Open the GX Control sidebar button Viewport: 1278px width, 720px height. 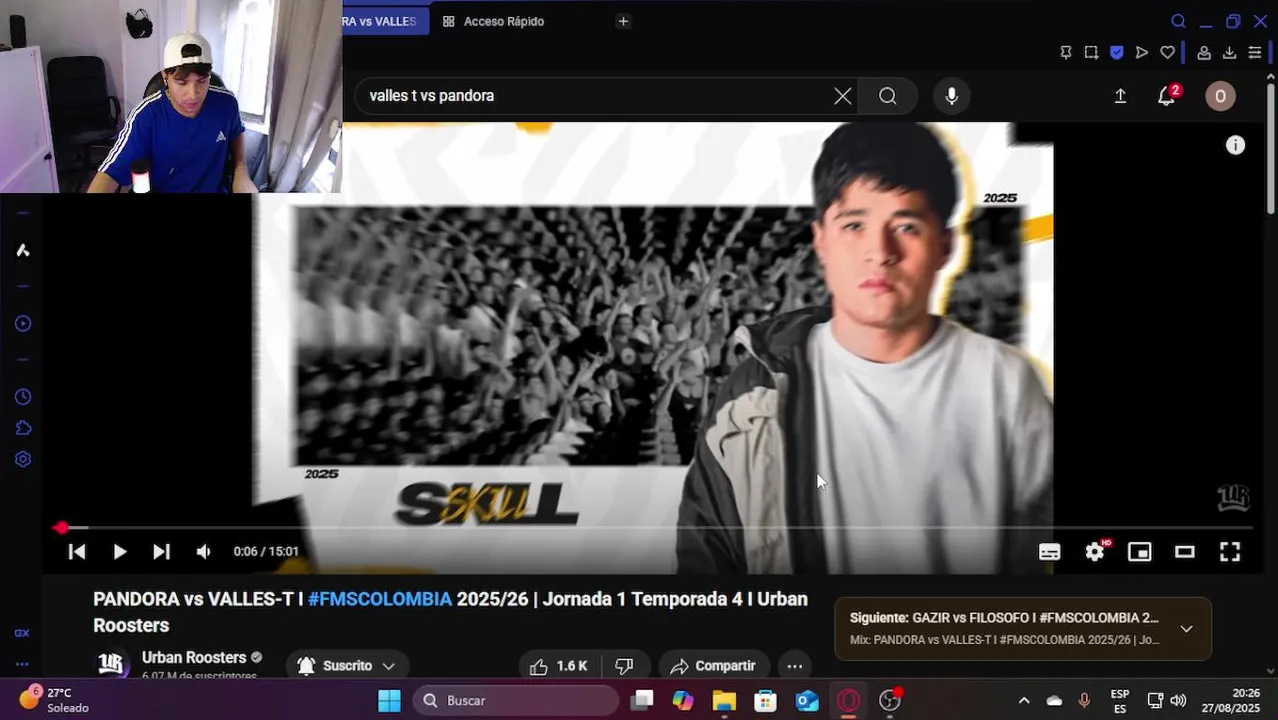[22, 633]
